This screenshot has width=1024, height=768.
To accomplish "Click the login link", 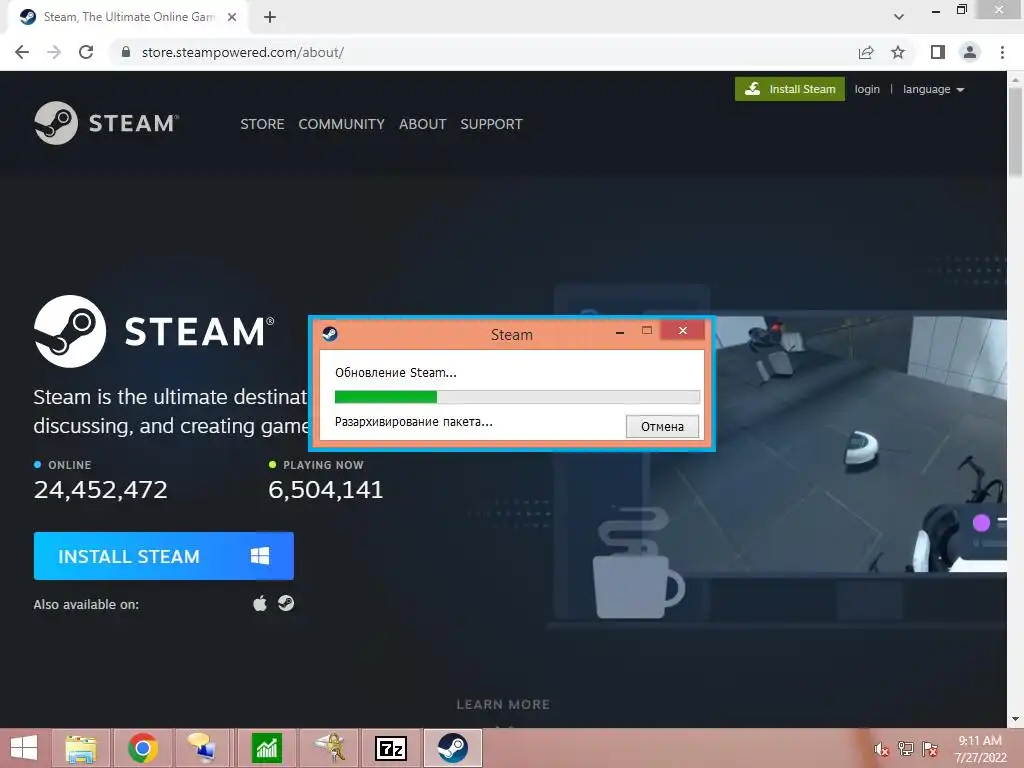I will 867,89.
